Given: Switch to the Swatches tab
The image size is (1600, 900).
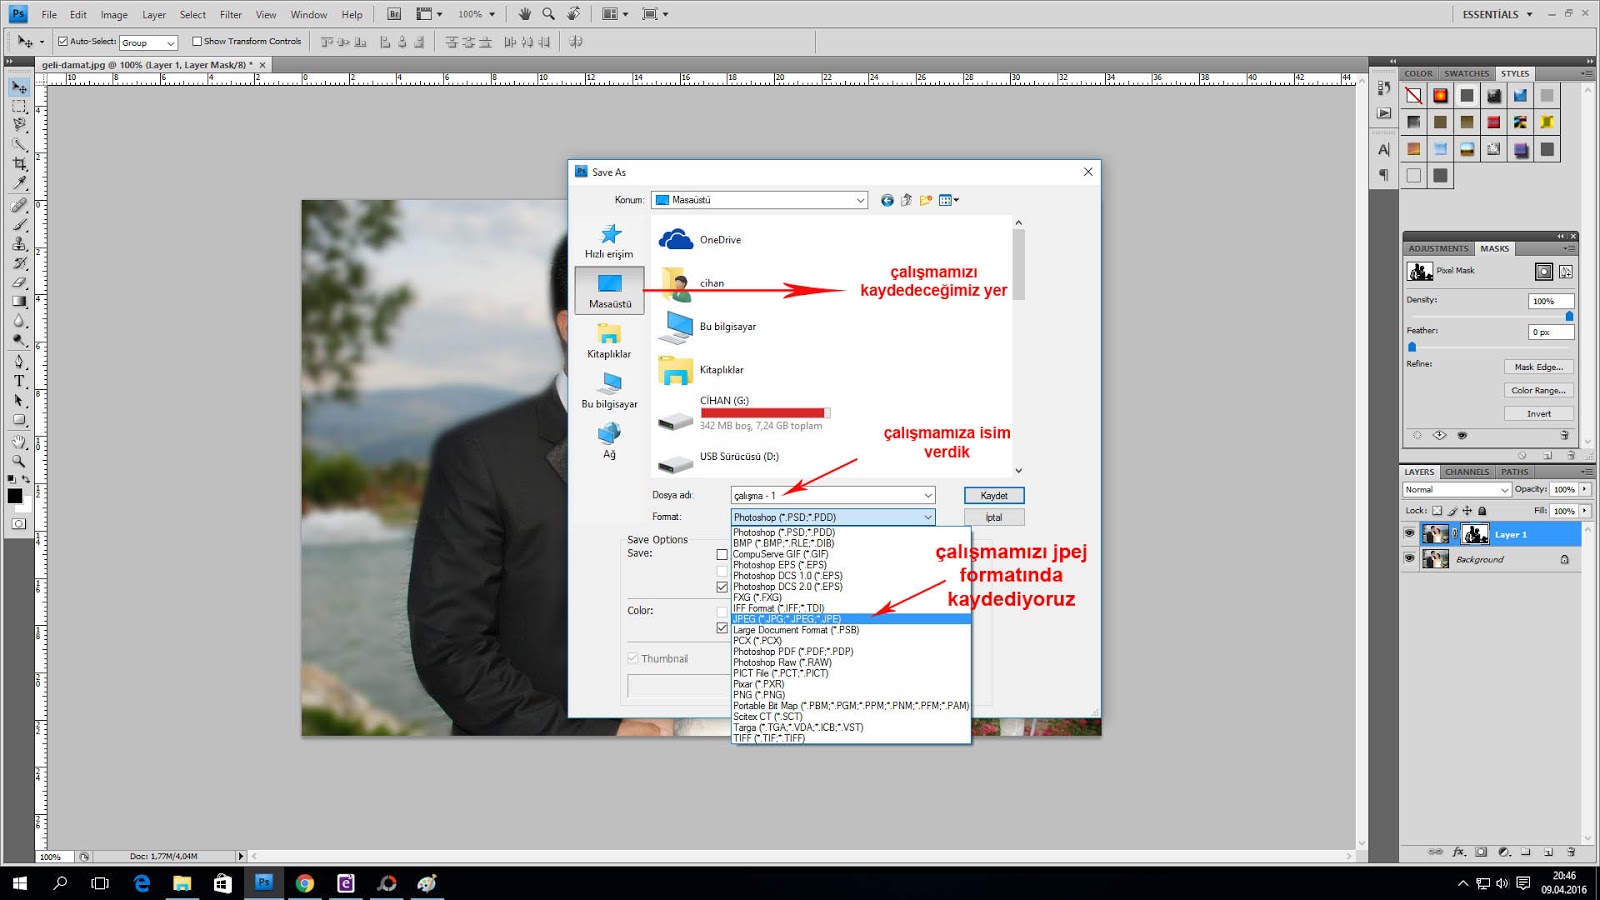Looking at the screenshot, I should 1466,74.
